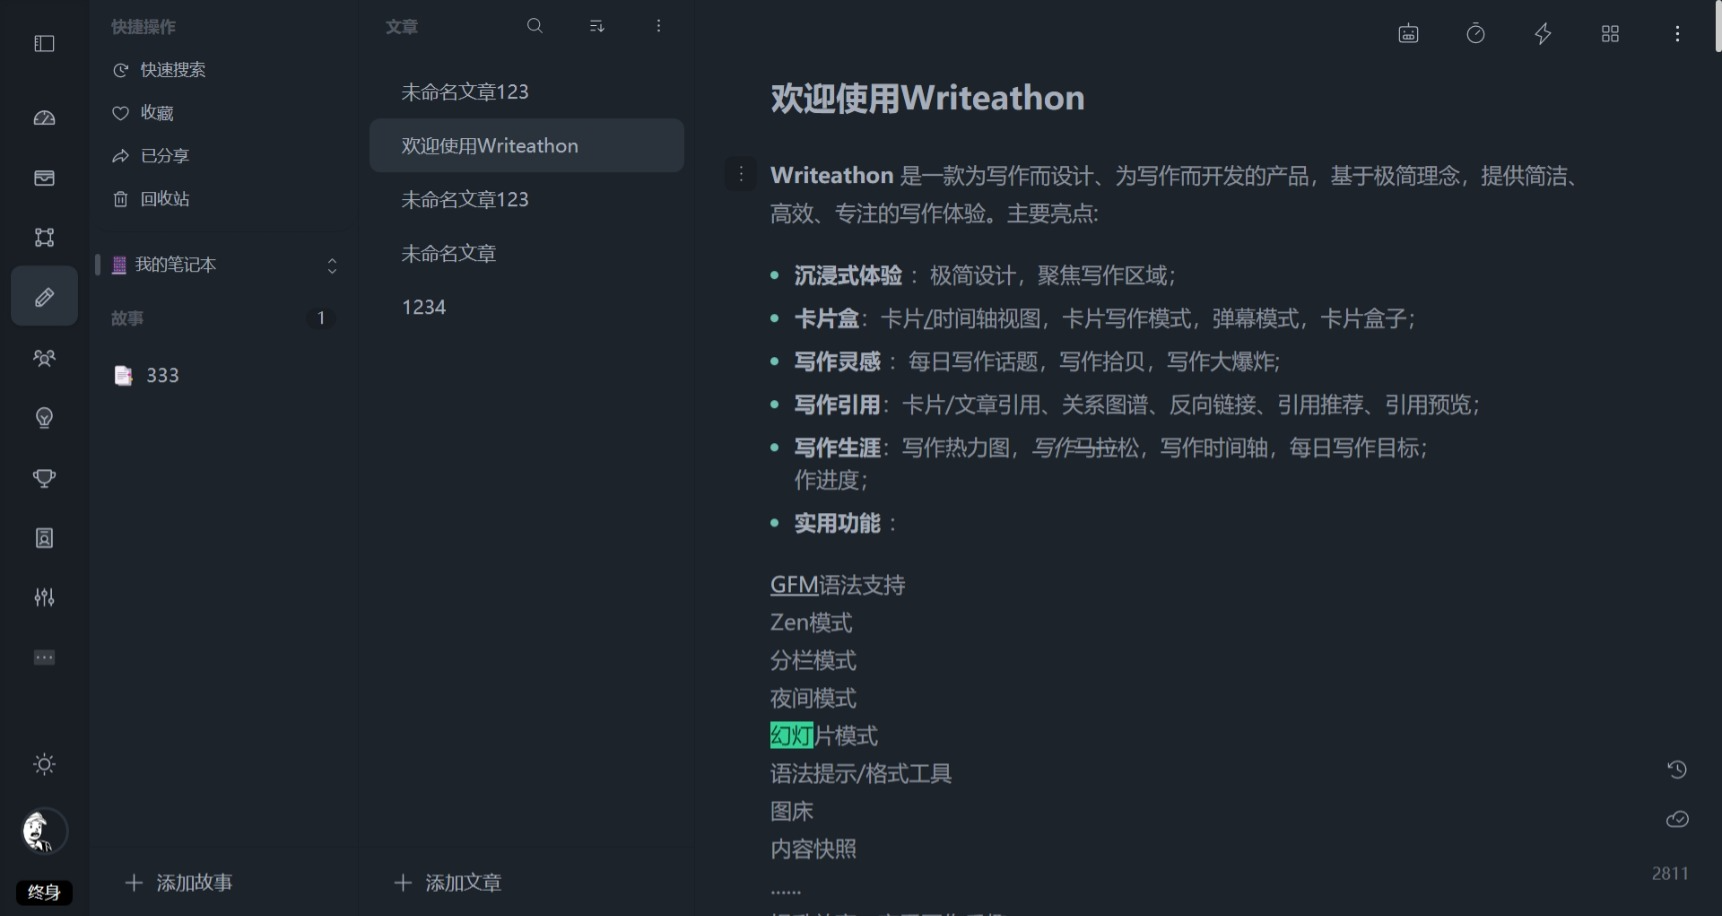Open the relation graph icon
The height and width of the screenshot is (916, 1722).
click(44, 237)
